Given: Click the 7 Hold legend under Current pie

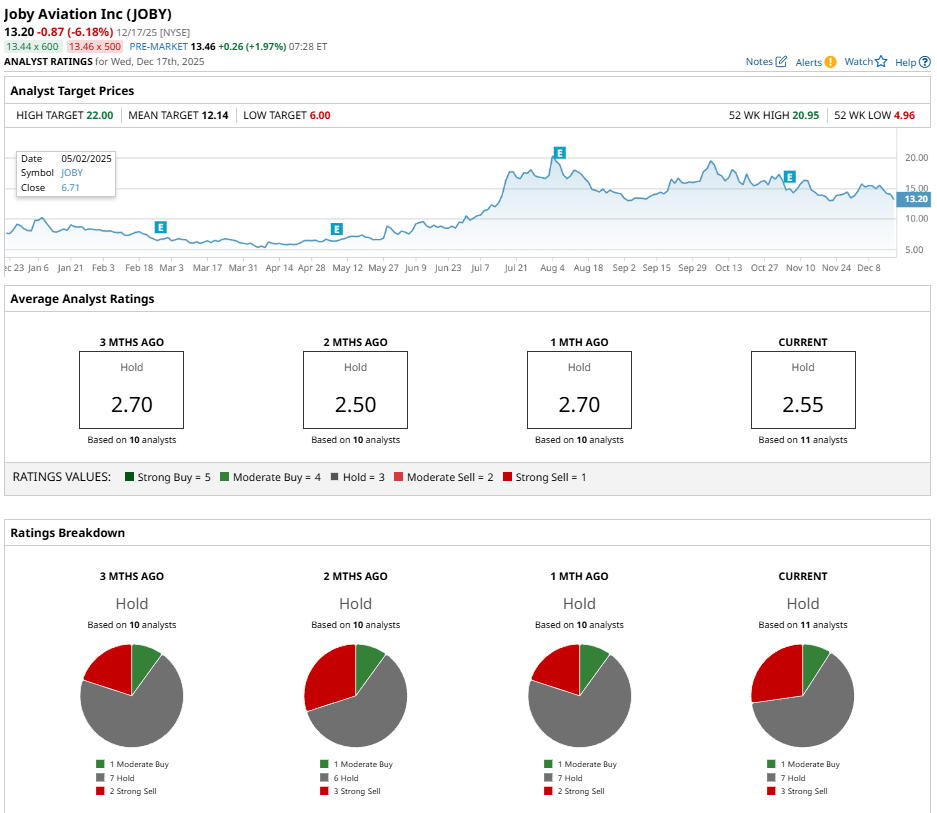Looking at the screenshot, I should [x=786, y=778].
